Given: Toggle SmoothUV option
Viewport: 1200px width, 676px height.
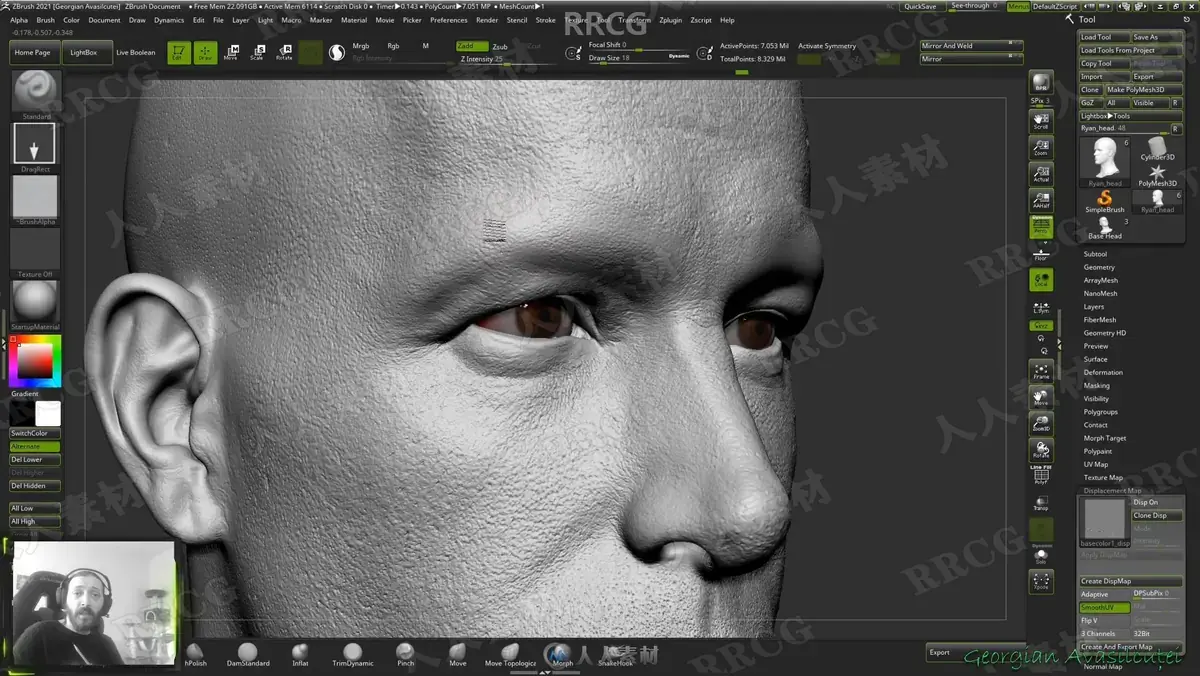Looking at the screenshot, I should 1104,607.
